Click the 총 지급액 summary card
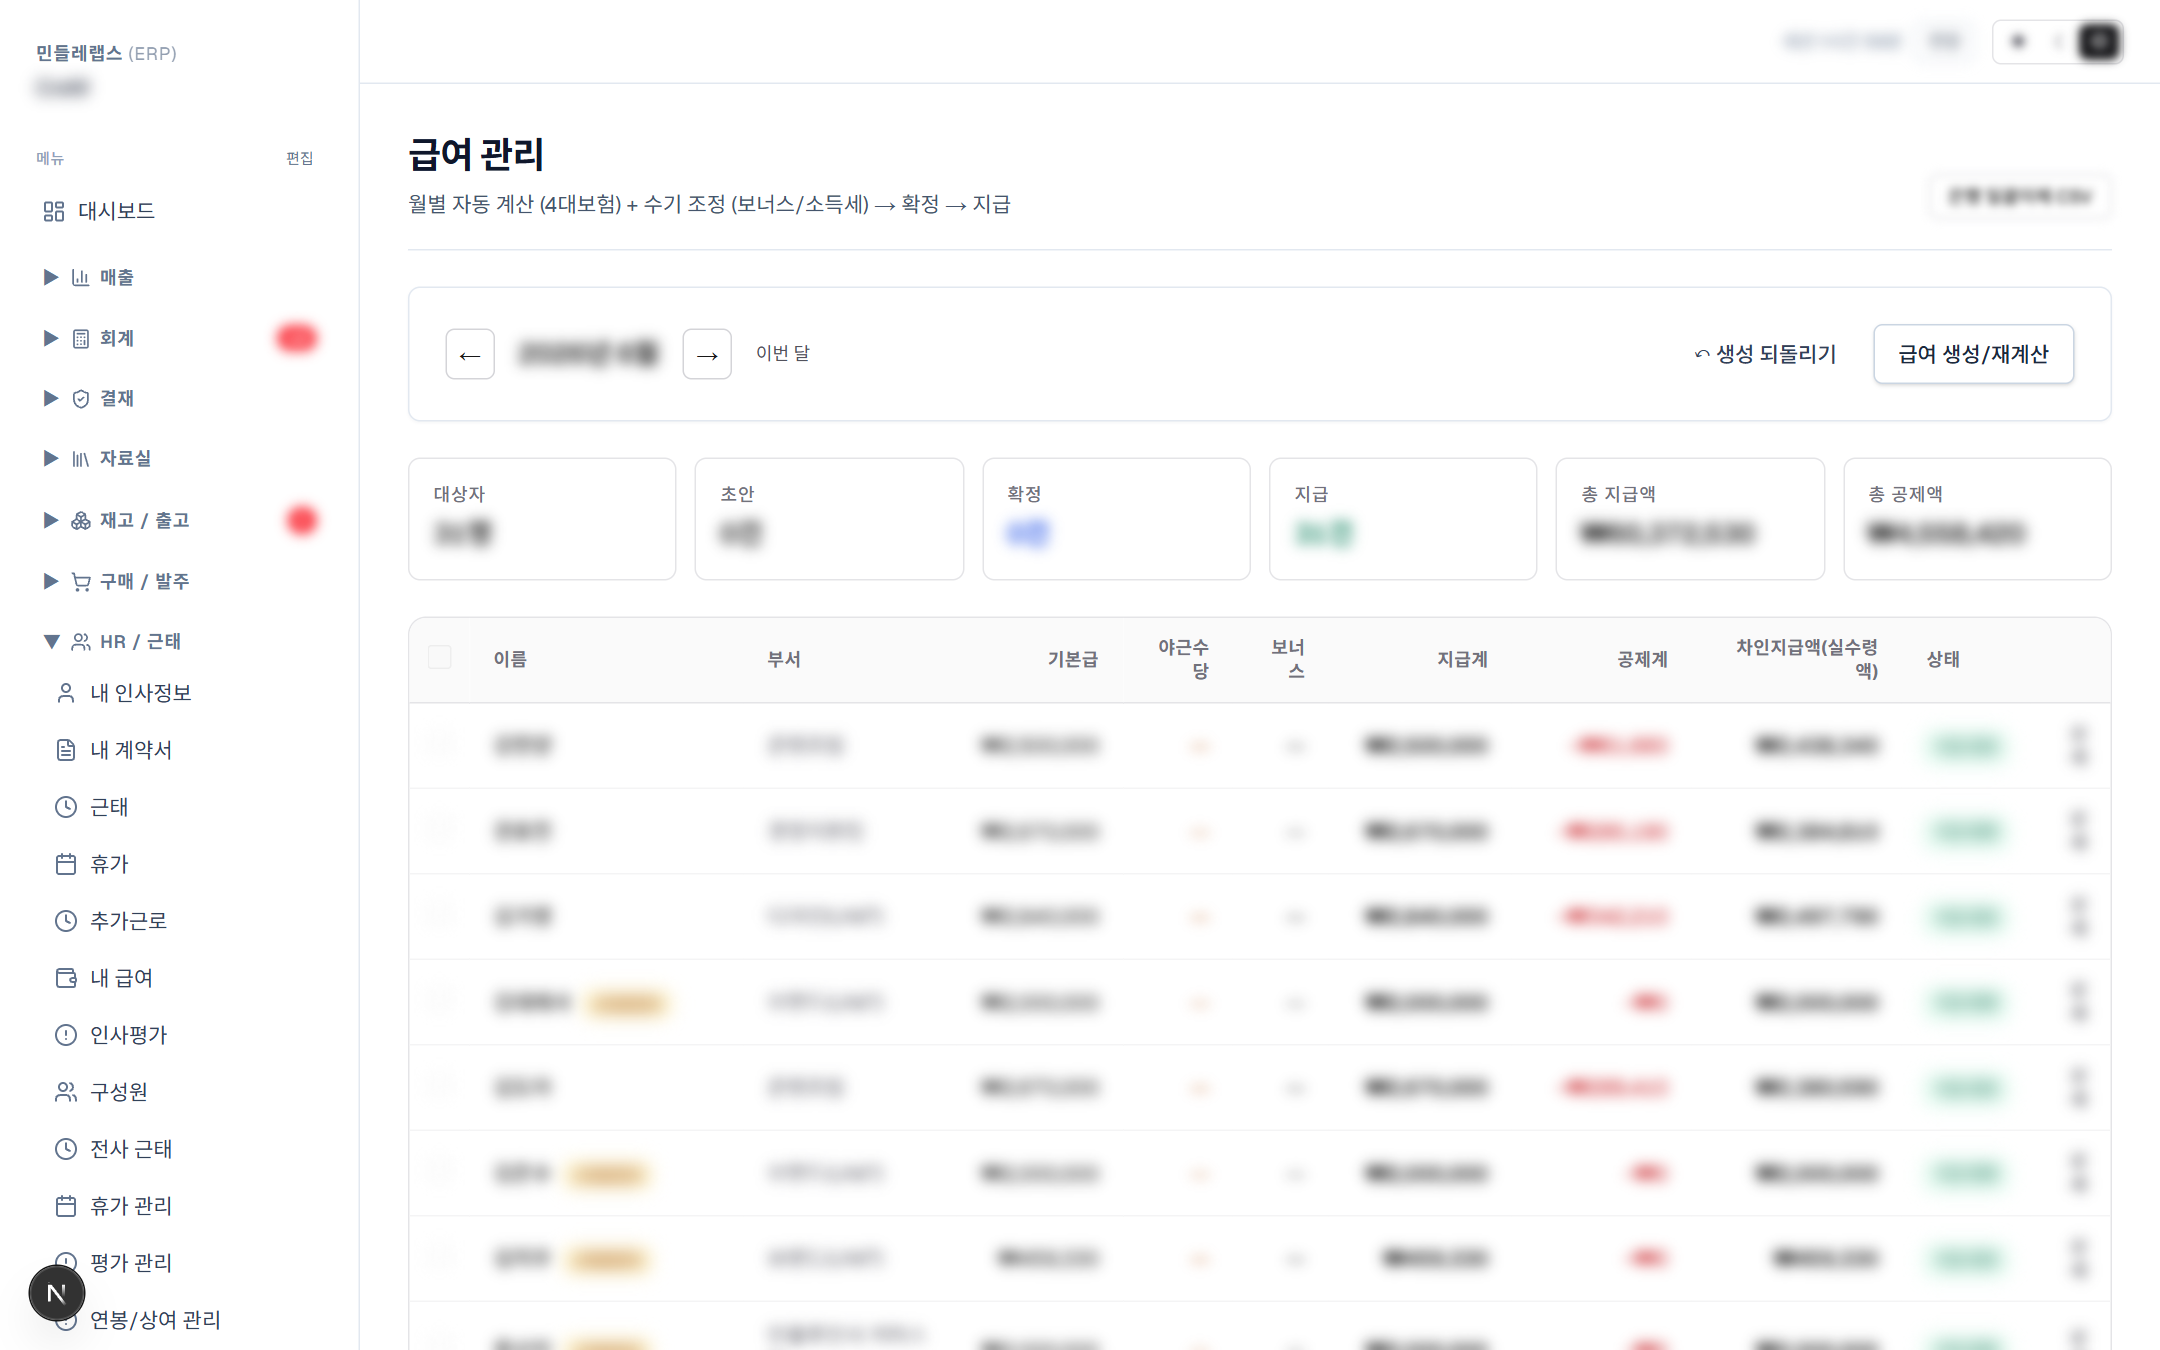The height and width of the screenshot is (1350, 2160). click(1690, 519)
